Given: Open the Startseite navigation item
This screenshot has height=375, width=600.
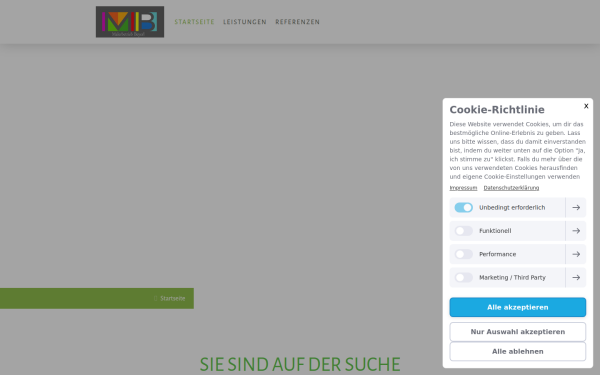Looking at the screenshot, I should pyautogui.click(x=194, y=22).
